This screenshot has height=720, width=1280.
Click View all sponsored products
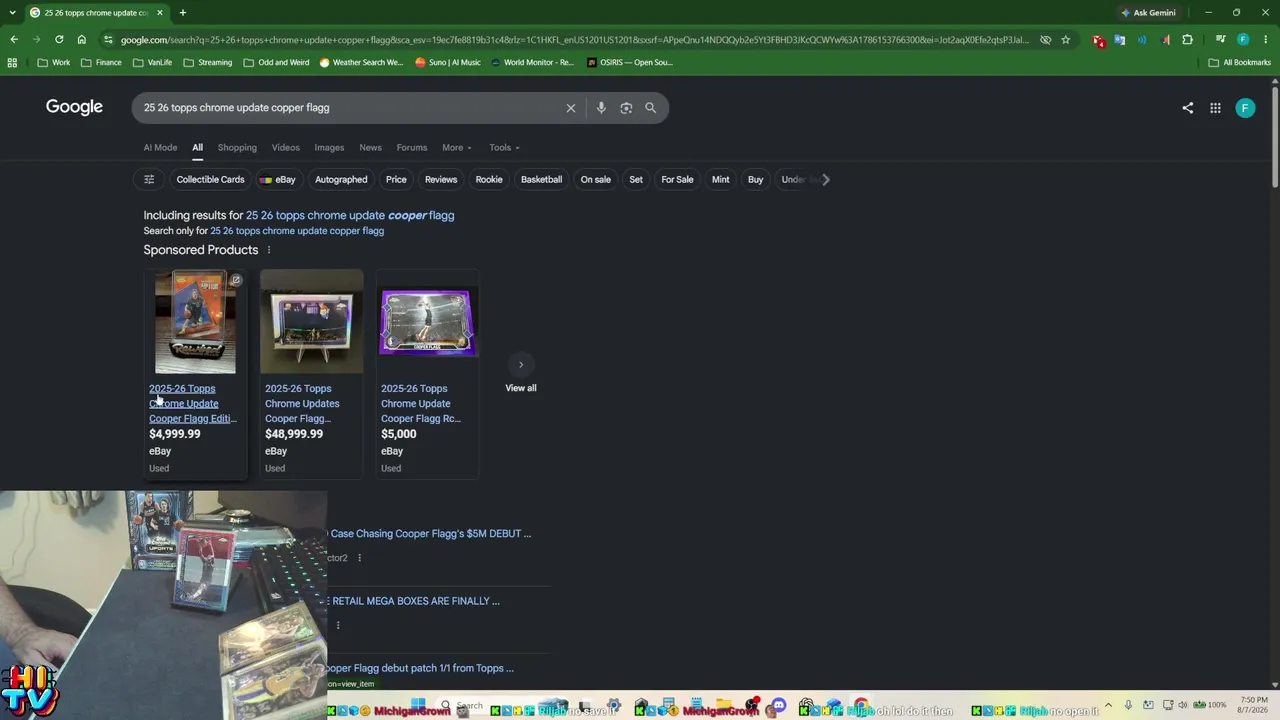tap(521, 388)
